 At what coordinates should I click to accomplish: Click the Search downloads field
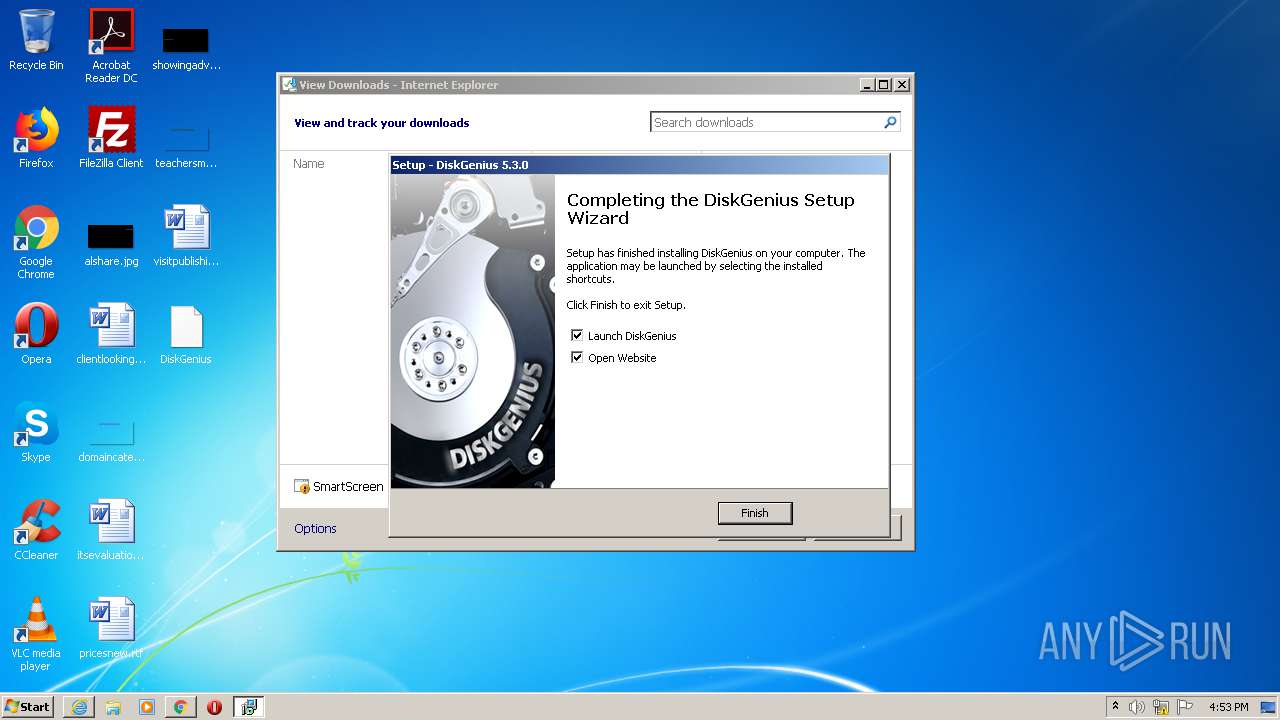tap(766, 122)
